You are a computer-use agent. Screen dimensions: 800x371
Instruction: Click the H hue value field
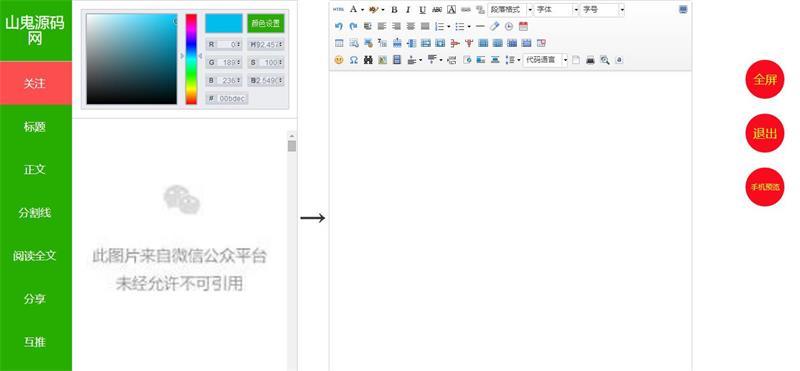coord(266,45)
